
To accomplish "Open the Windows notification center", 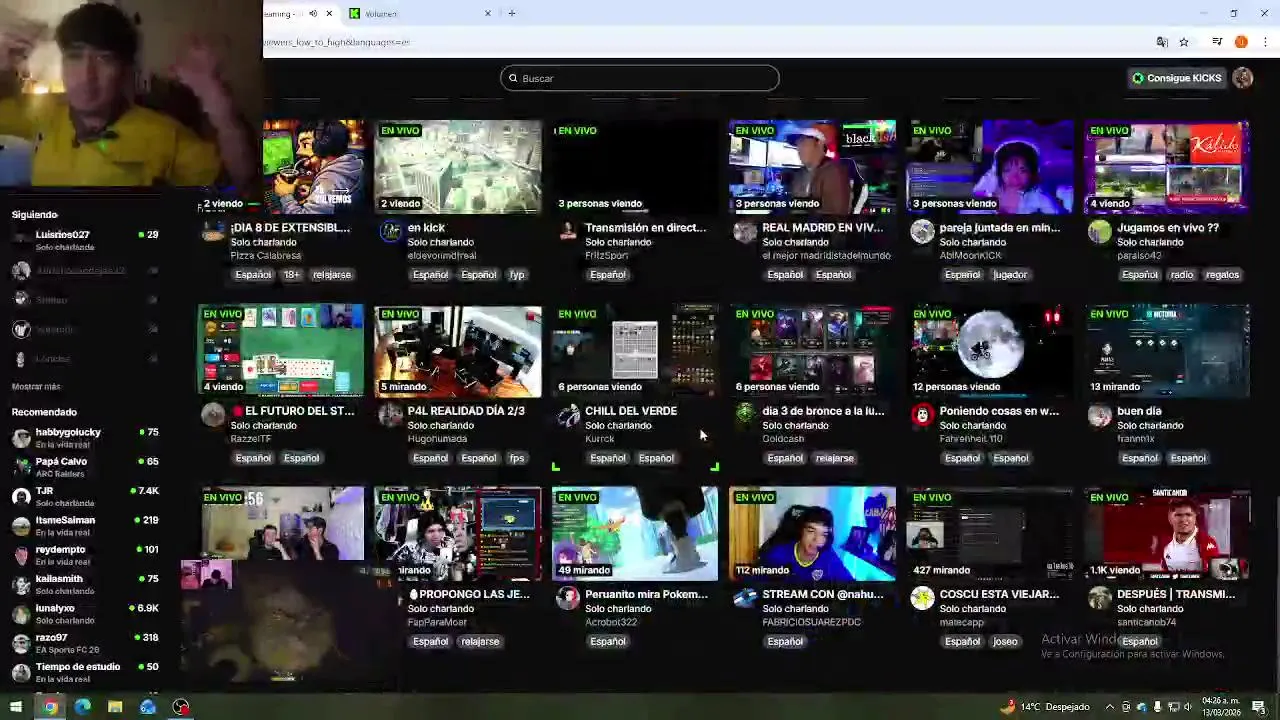I will tap(1259, 707).
